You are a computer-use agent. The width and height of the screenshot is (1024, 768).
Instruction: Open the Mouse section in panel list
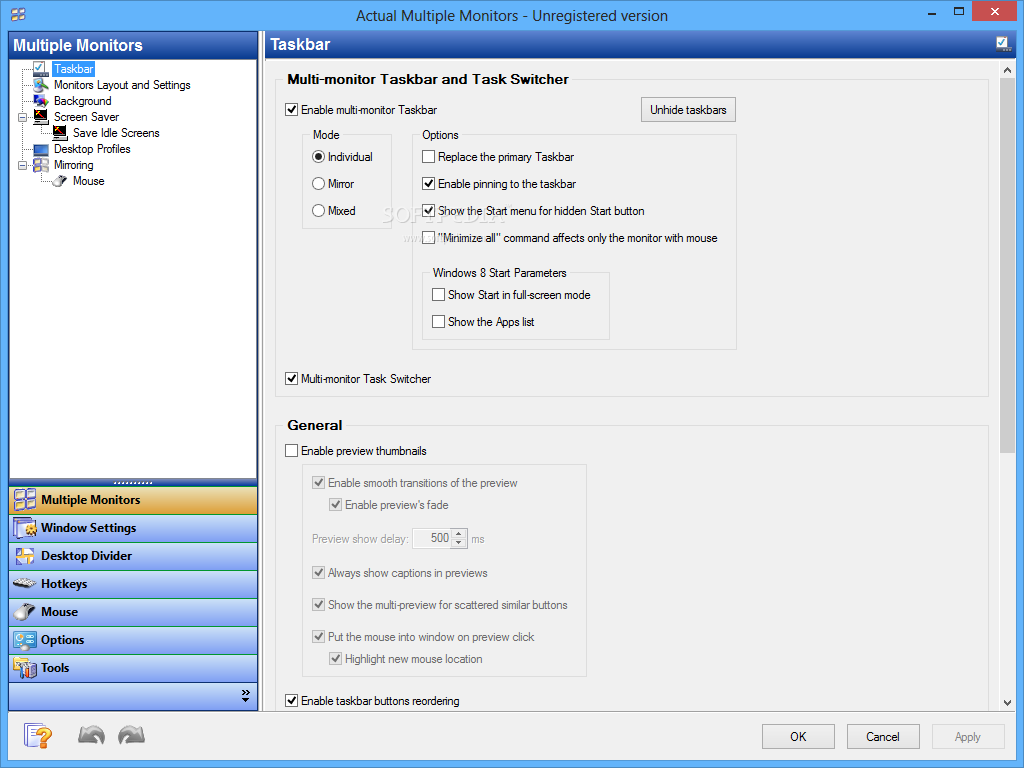pos(133,613)
